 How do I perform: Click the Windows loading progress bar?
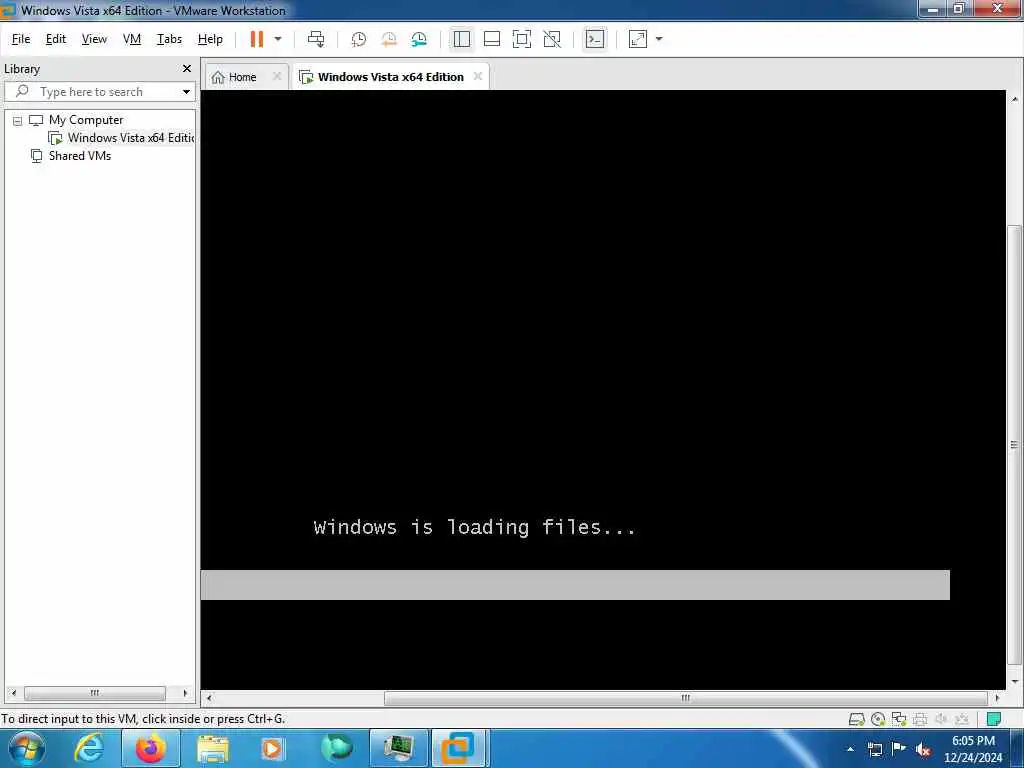click(x=575, y=585)
